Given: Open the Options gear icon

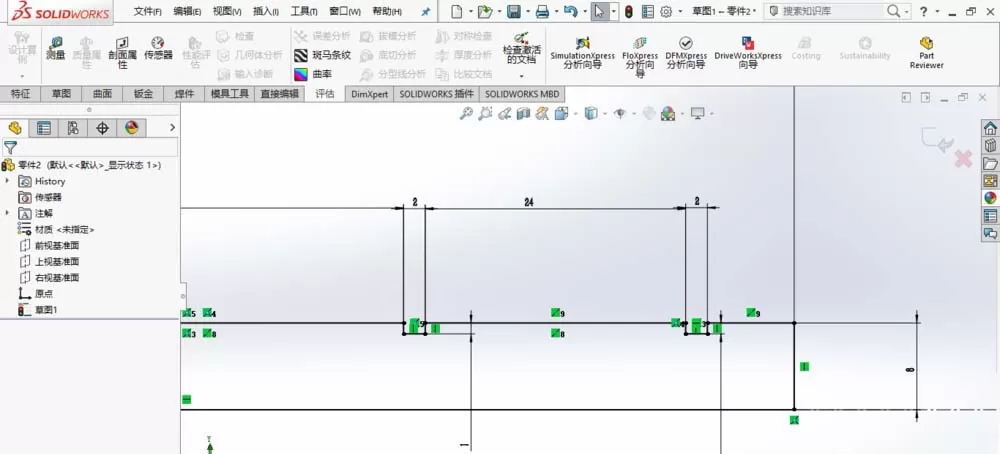Looking at the screenshot, I should (666, 11).
